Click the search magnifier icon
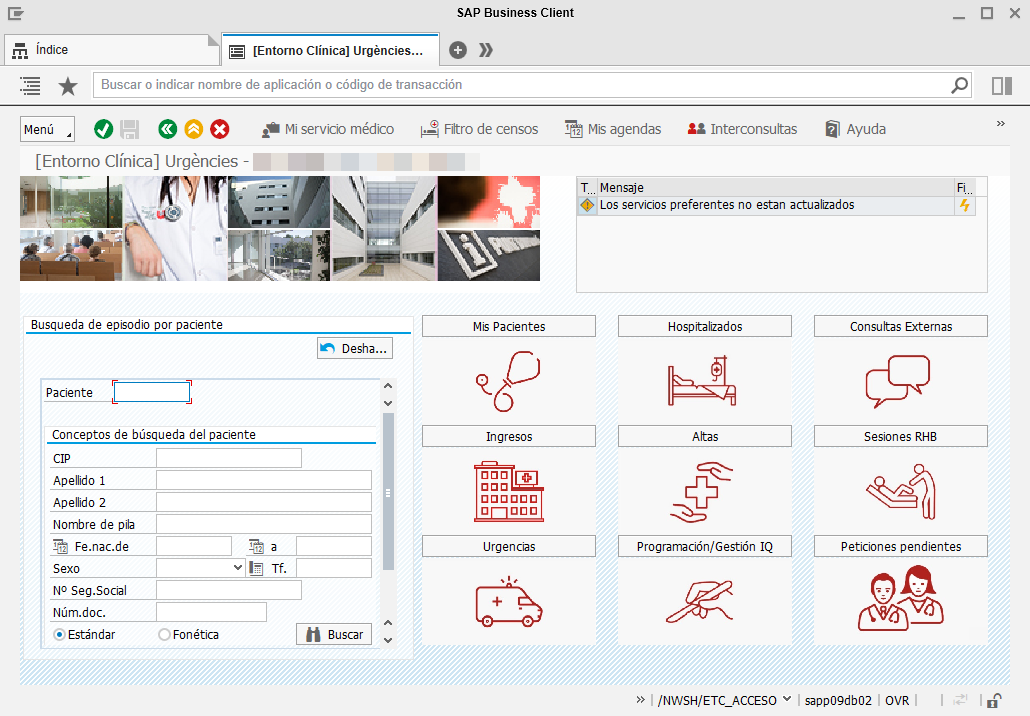Screen dimensions: 1030x716 tap(960, 85)
